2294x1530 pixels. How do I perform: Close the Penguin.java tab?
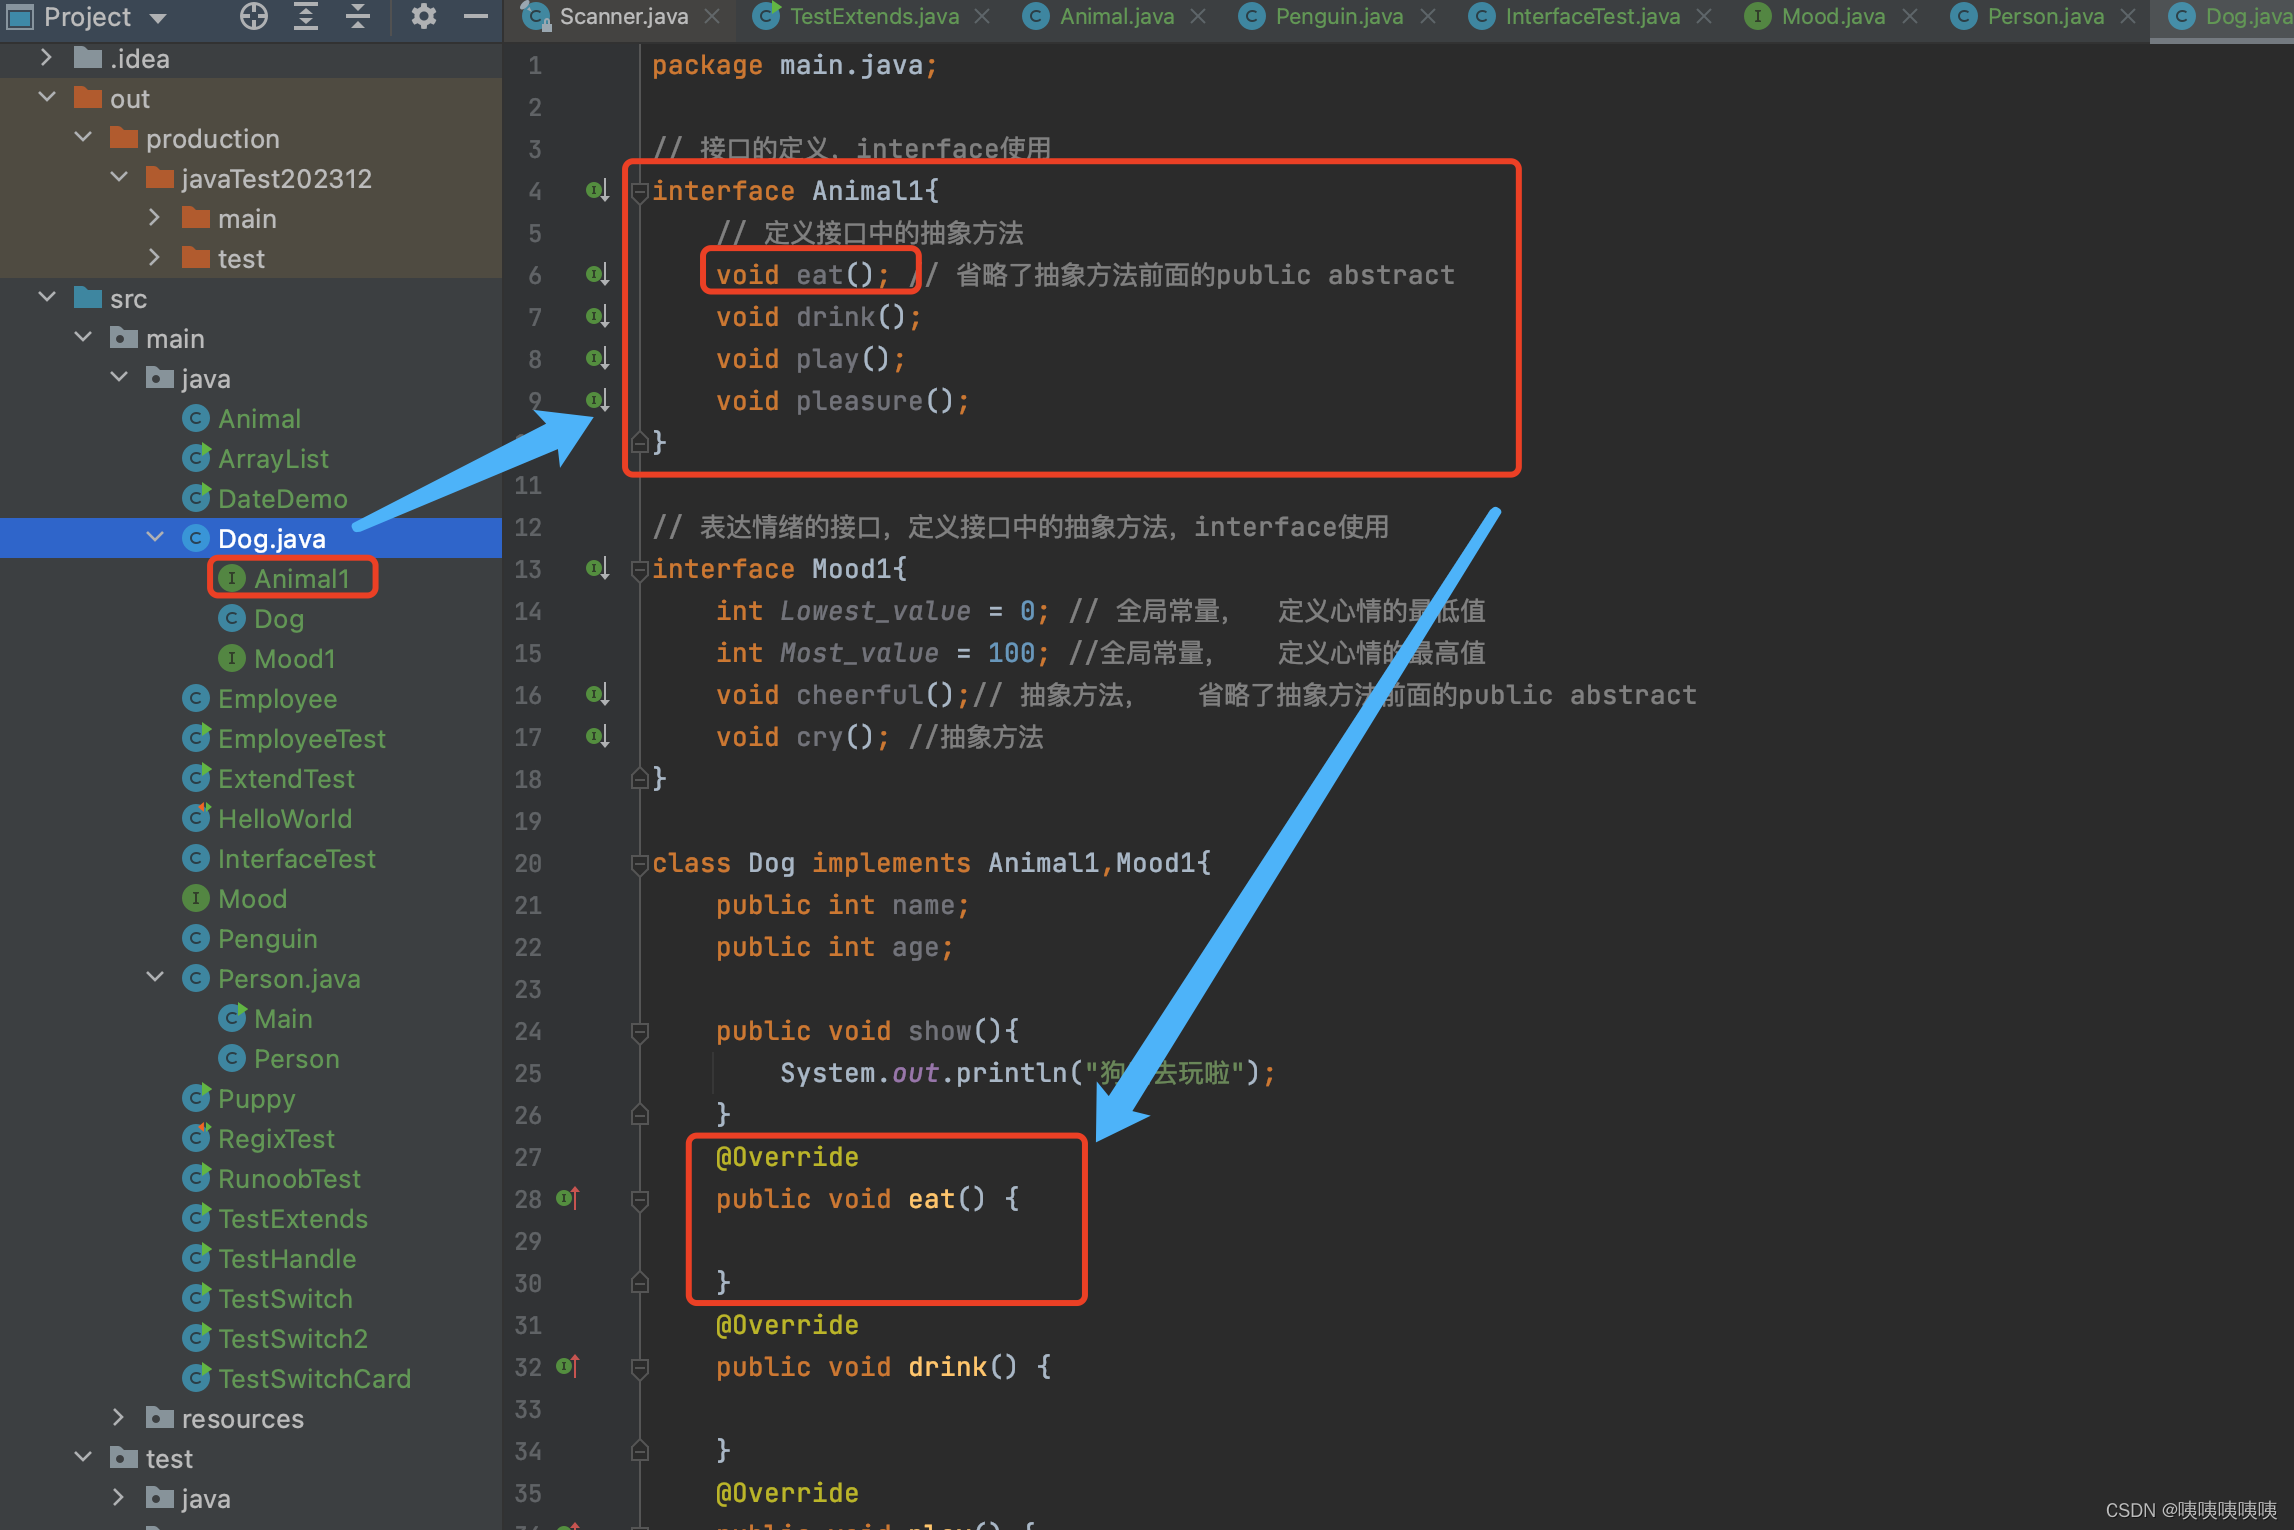click(x=1428, y=17)
